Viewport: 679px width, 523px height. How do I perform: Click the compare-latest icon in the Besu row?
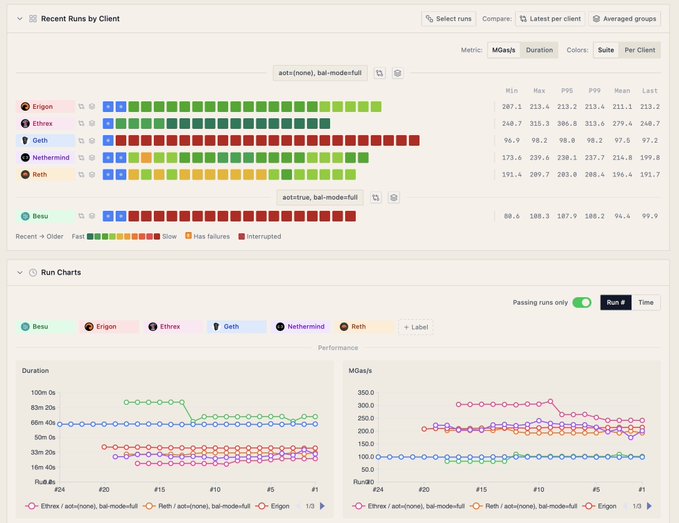tap(81, 216)
